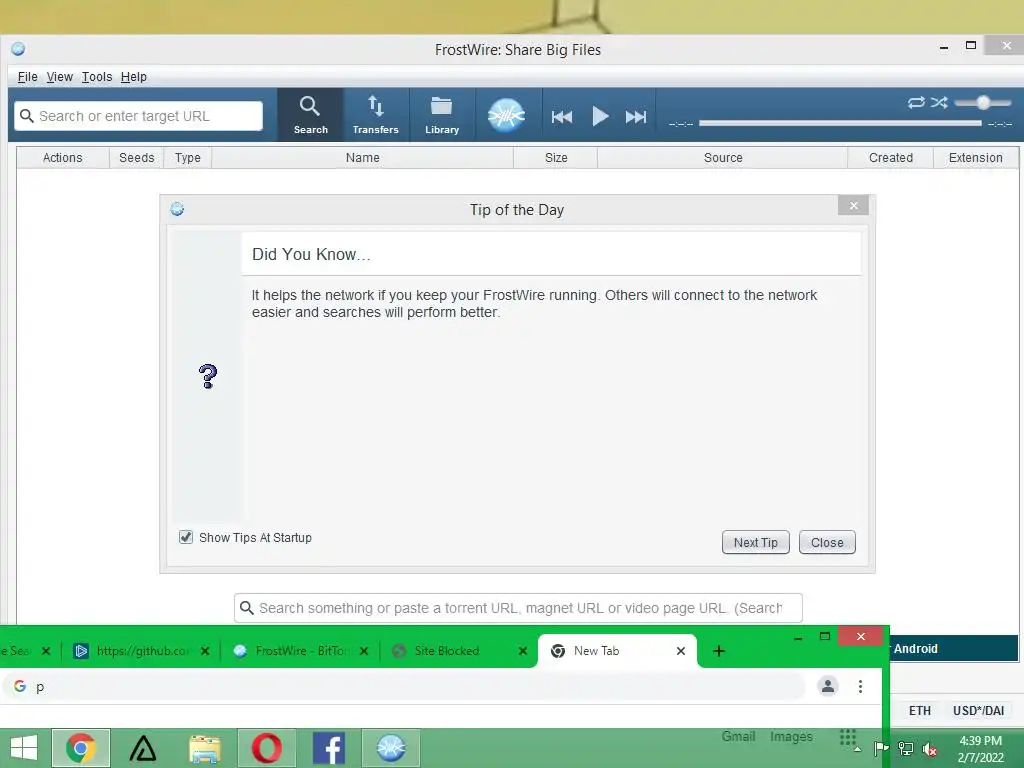Open the Tools menu
Viewport: 1024px width, 768px height.
[97, 77]
